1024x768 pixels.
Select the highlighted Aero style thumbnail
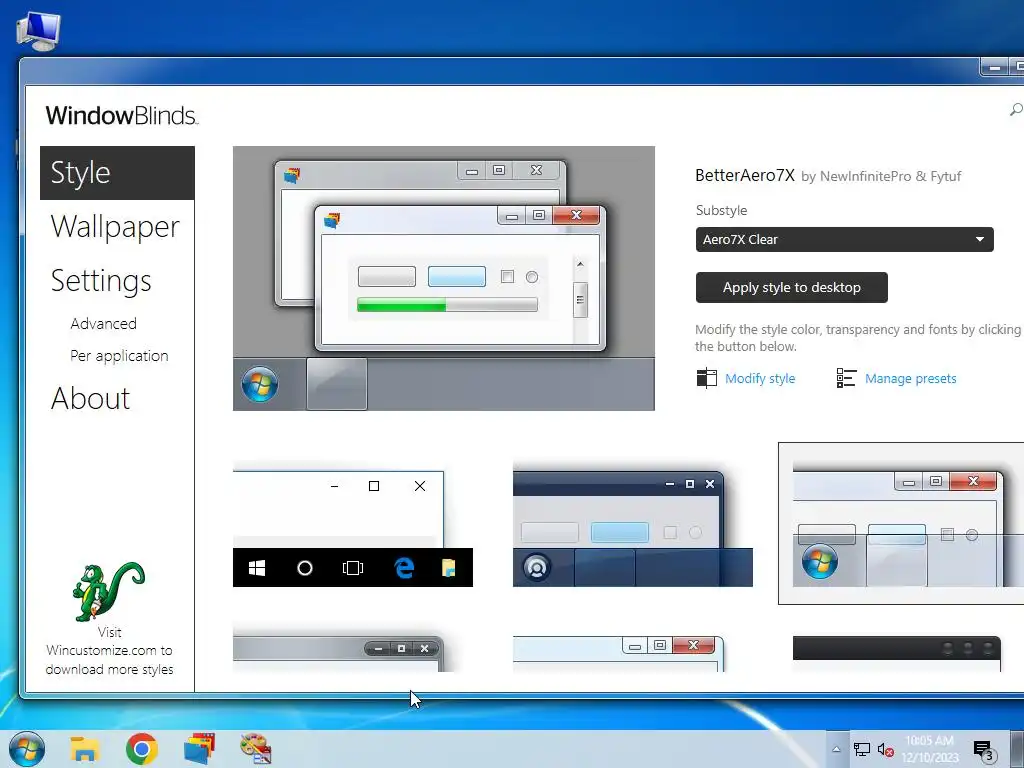(x=901, y=524)
